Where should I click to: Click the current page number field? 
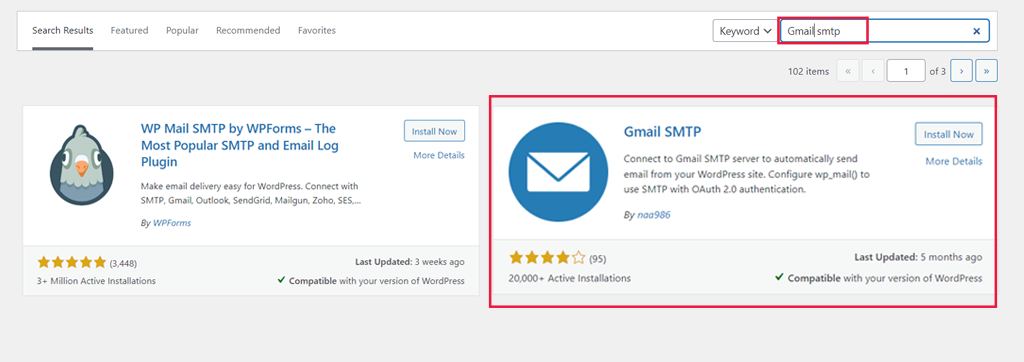coord(906,71)
